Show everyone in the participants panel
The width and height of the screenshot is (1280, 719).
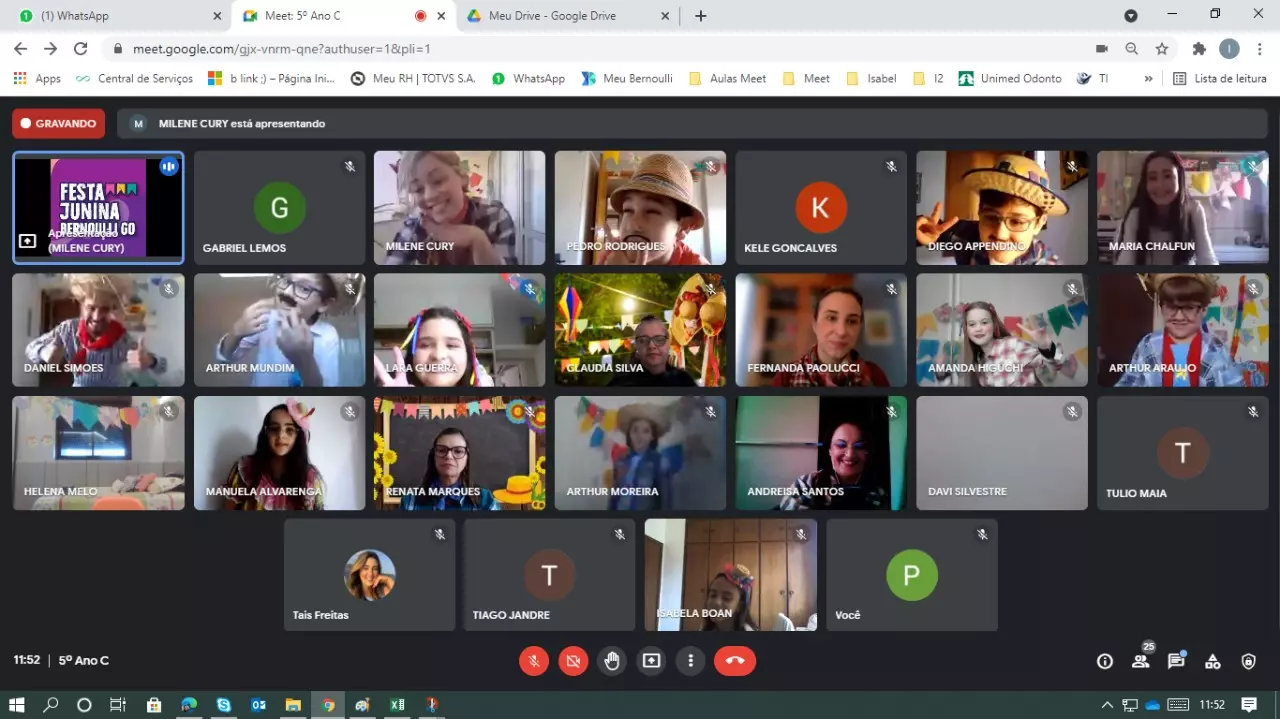coord(1140,661)
